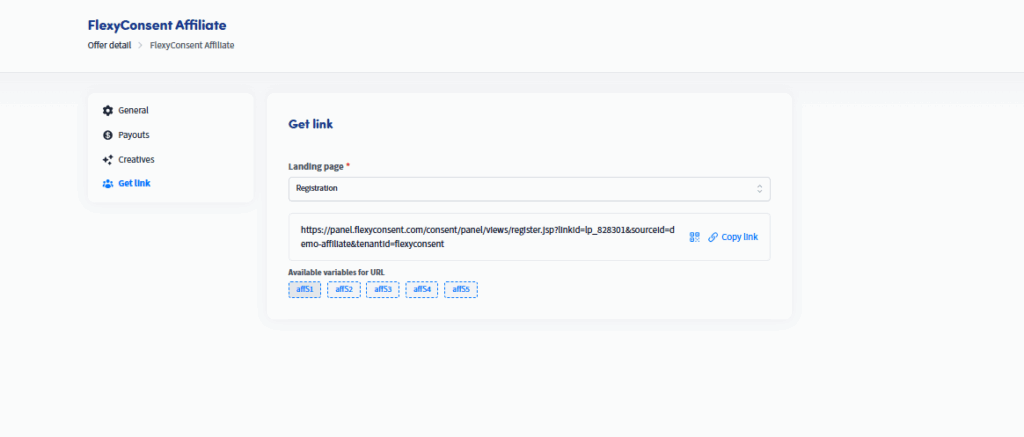Add the affS4 variable to URL
The width and height of the screenshot is (1024, 437).
click(422, 290)
